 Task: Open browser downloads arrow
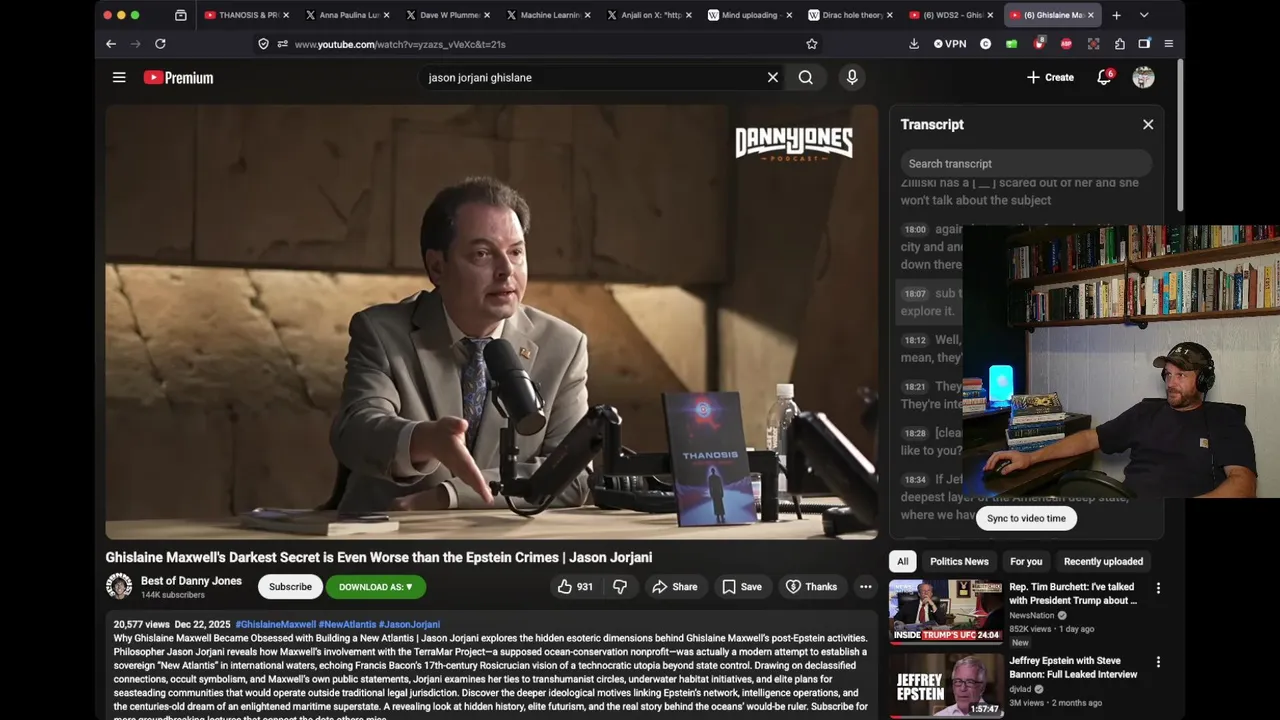tap(914, 44)
